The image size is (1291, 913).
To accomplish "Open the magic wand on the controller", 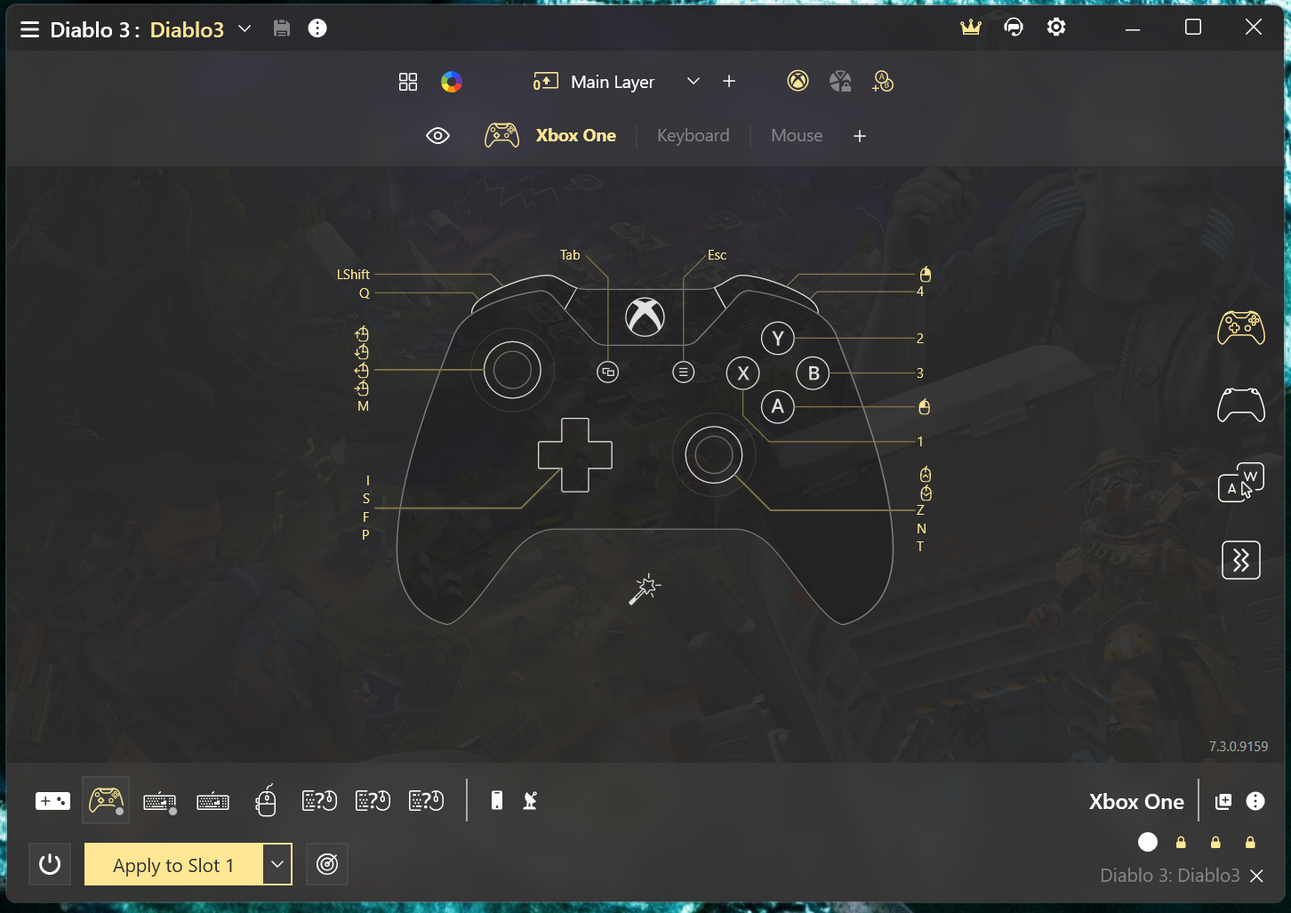I will point(644,589).
